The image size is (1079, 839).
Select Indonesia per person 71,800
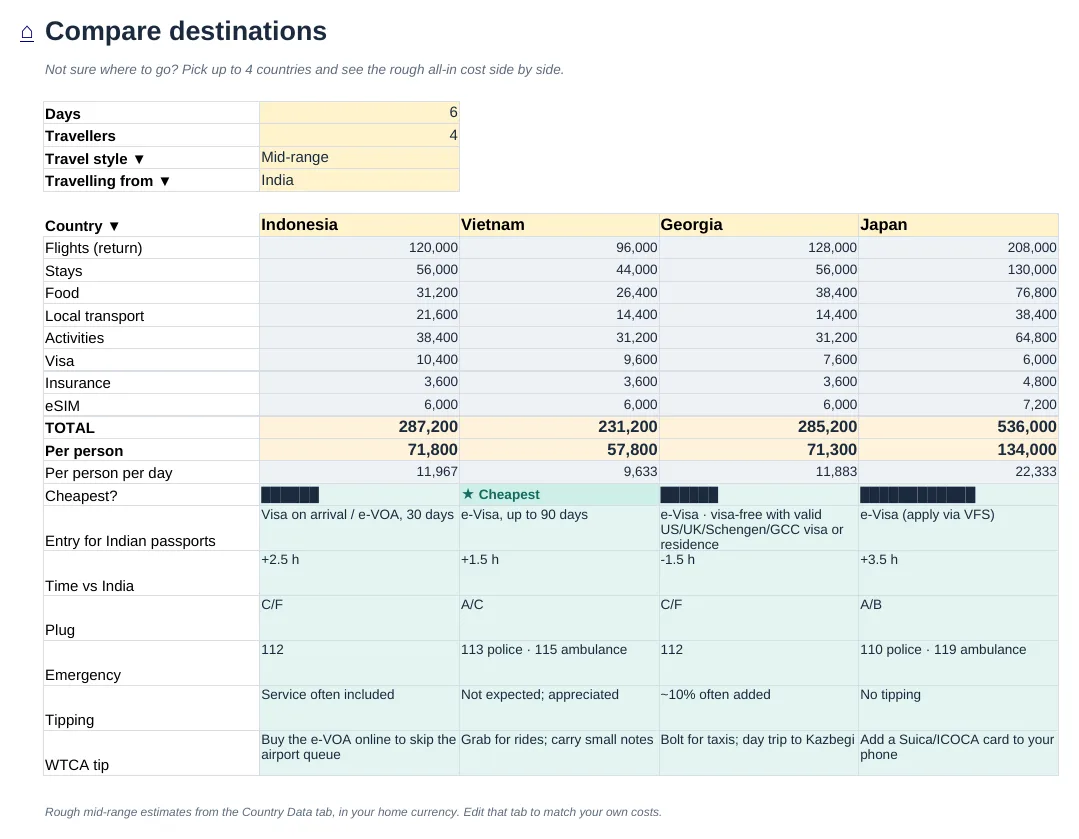tap(359, 449)
